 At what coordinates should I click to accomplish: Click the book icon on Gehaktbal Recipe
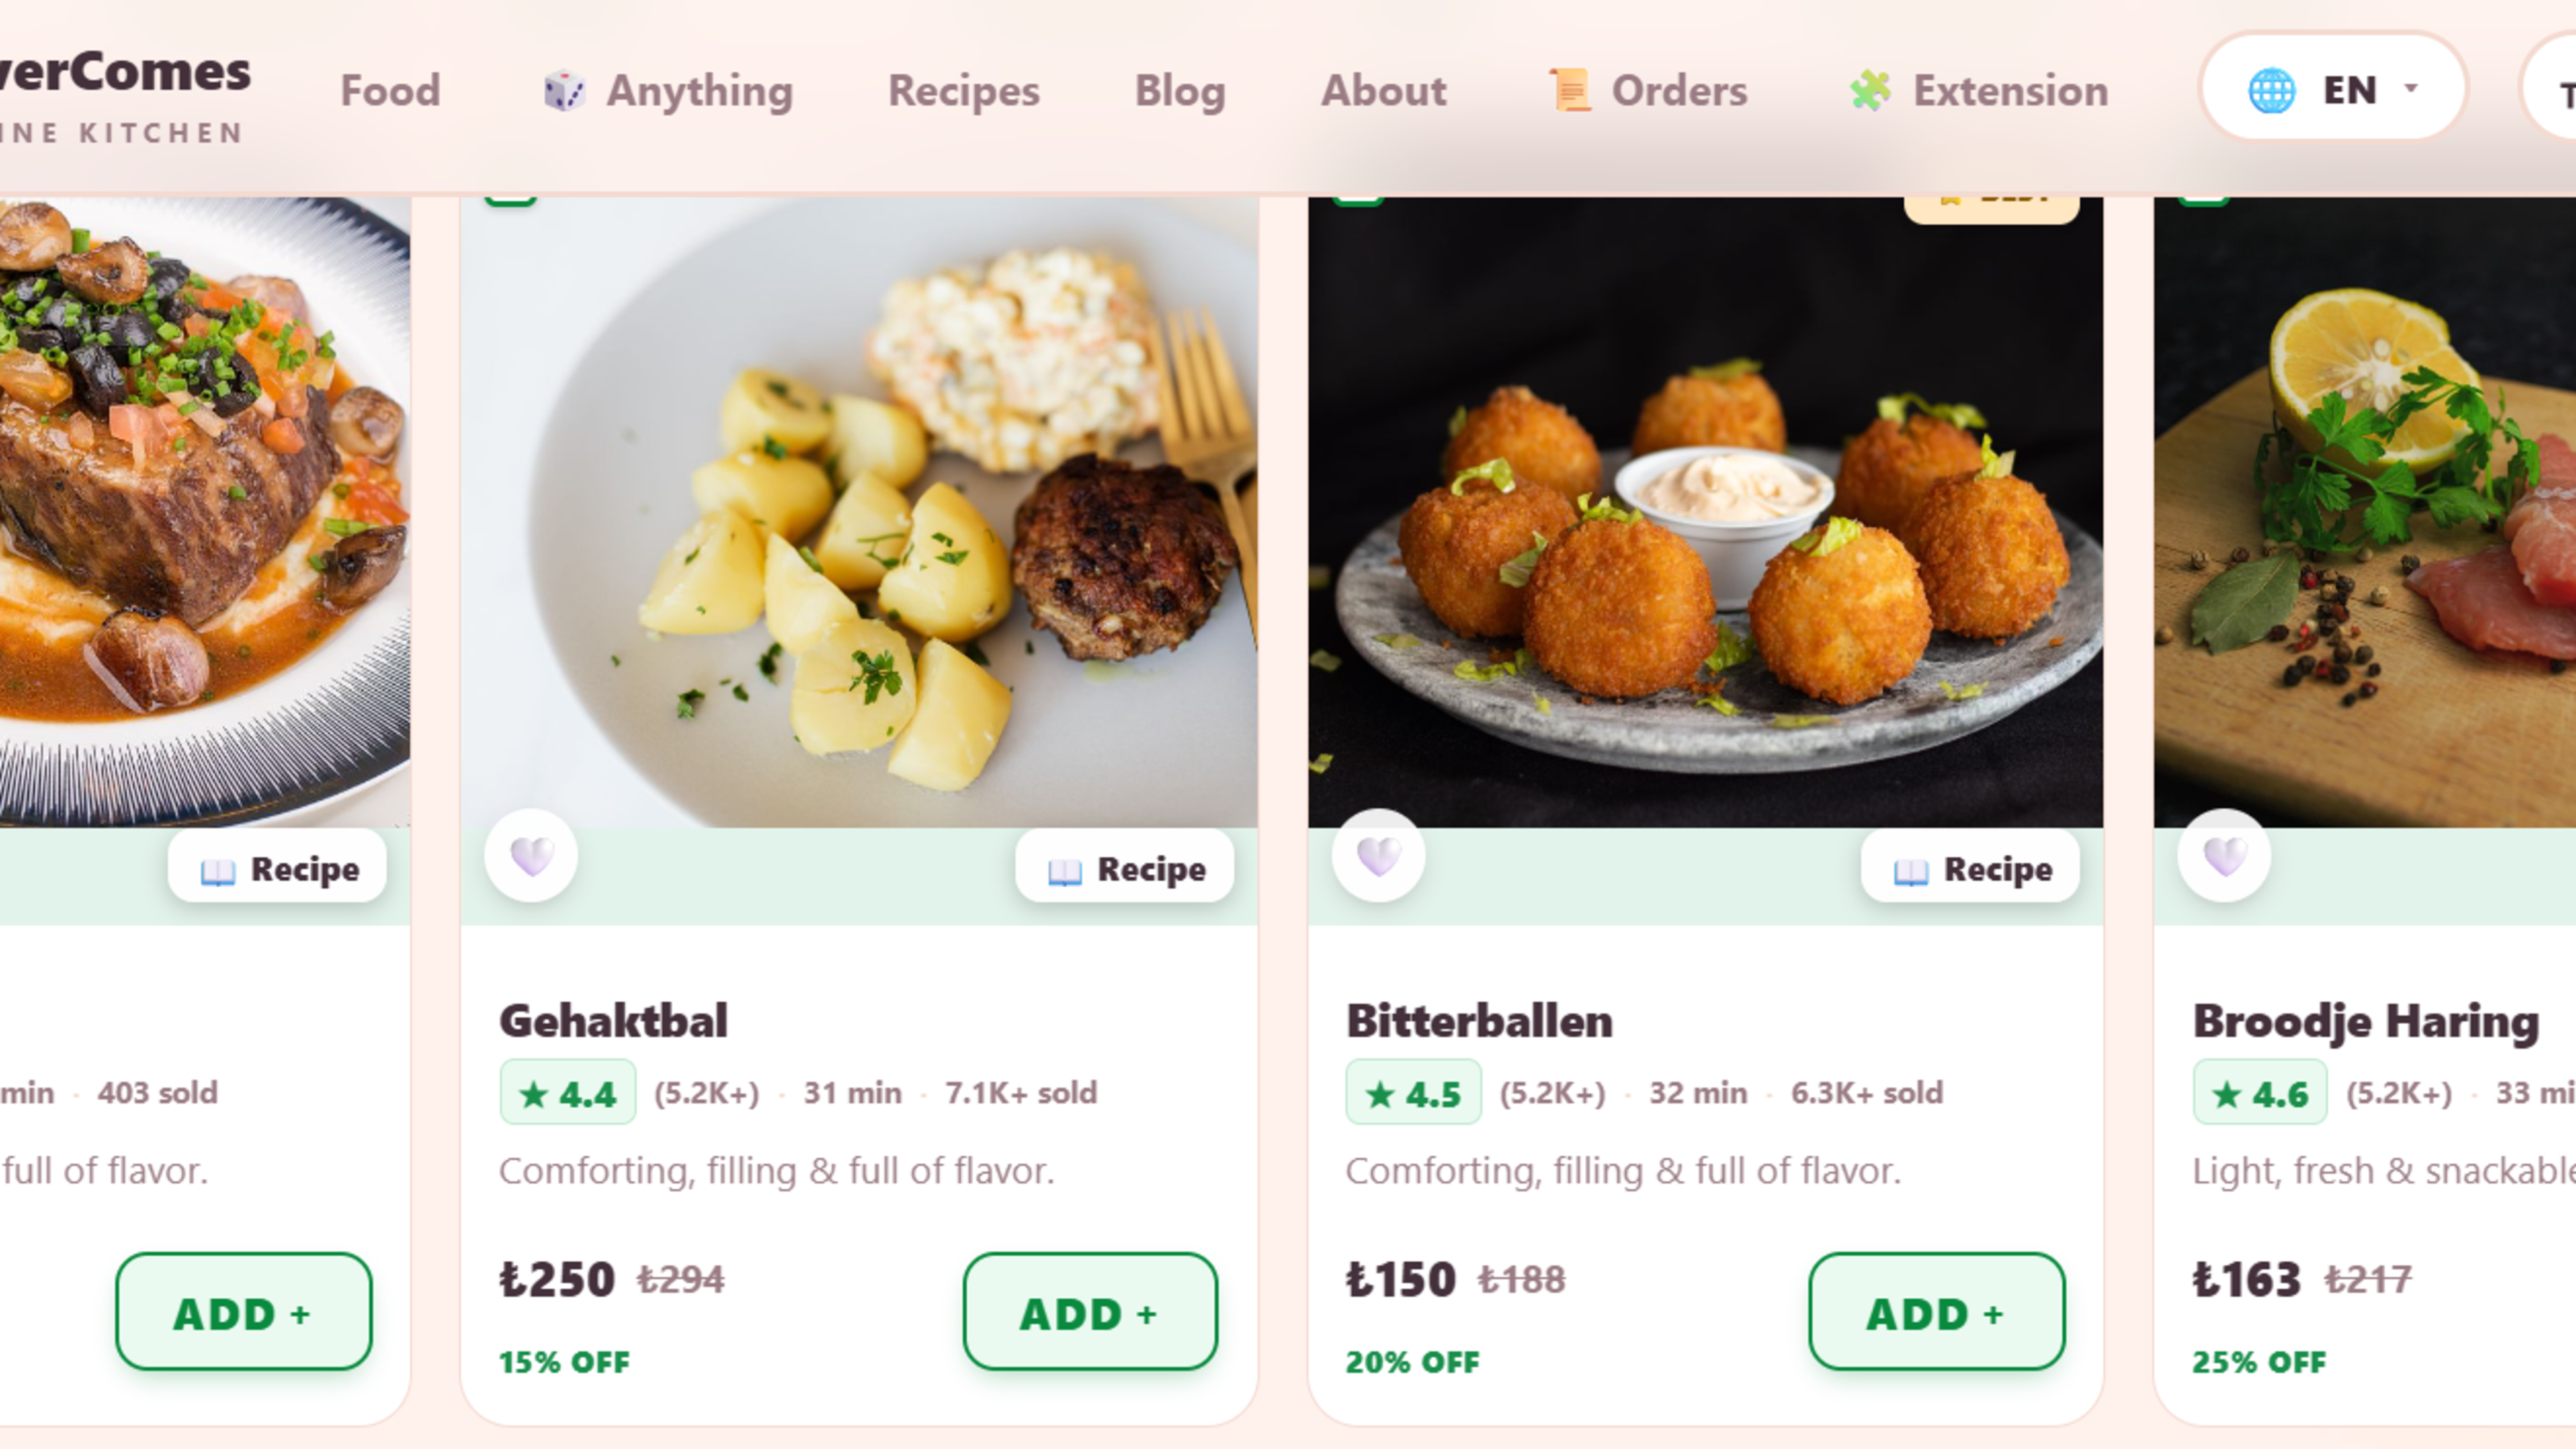coord(1064,871)
